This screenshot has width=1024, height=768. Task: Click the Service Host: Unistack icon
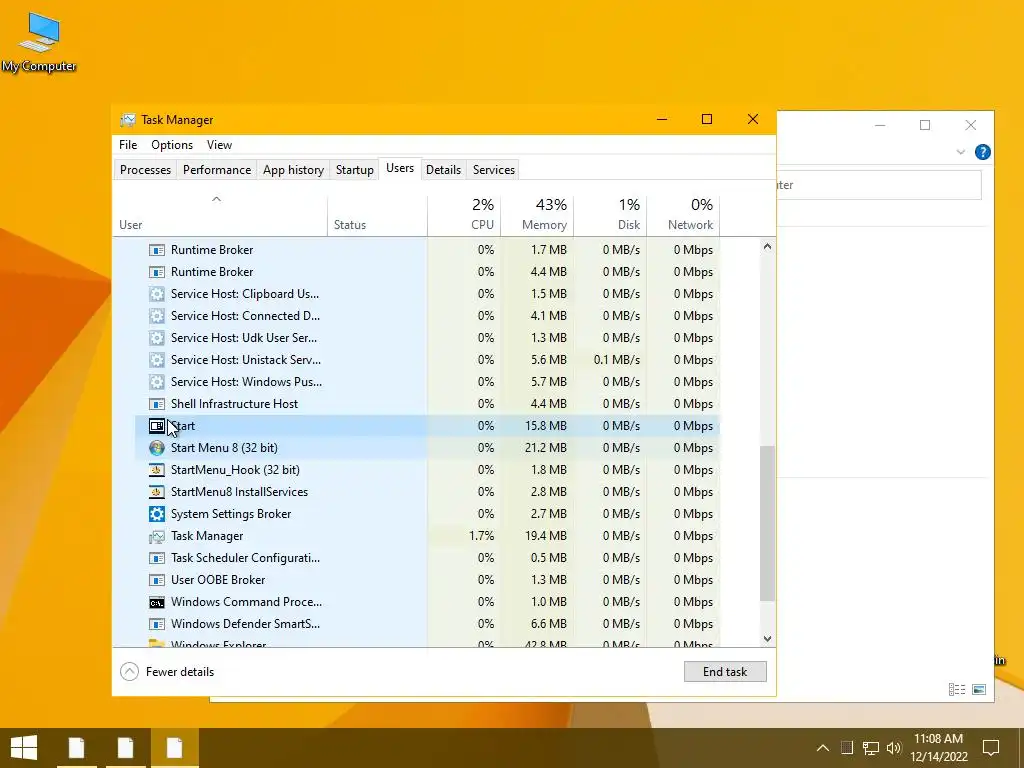click(157, 360)
